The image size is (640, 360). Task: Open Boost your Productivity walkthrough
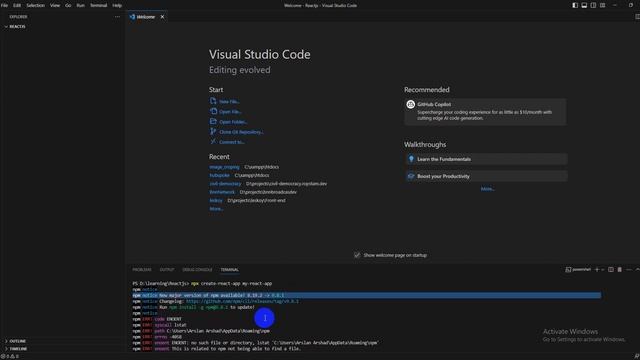pyautogui.click(x=485, y=176)
